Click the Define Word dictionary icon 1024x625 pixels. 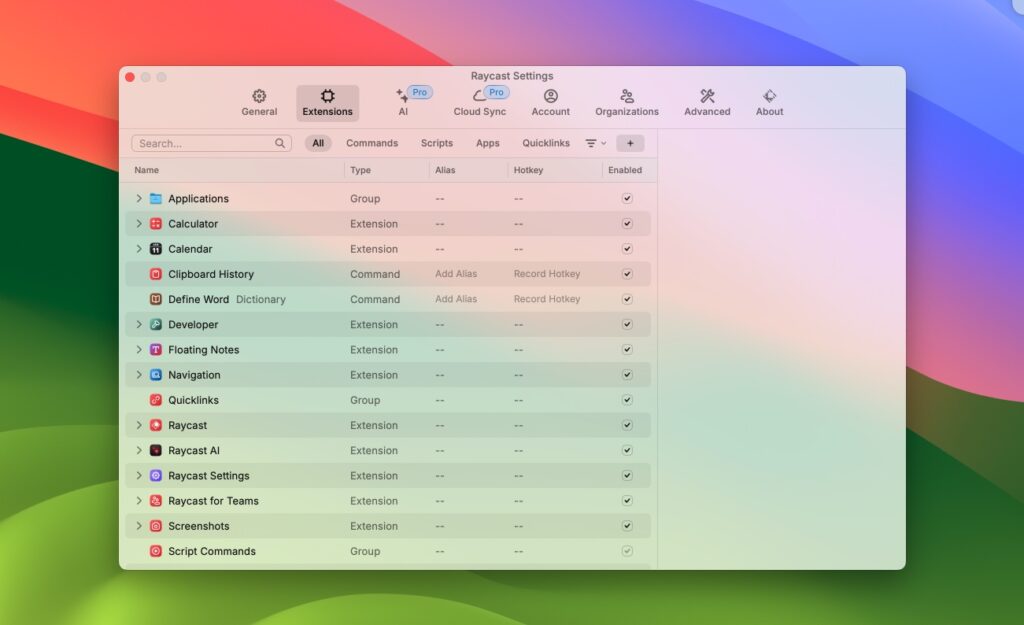(155, 298)
